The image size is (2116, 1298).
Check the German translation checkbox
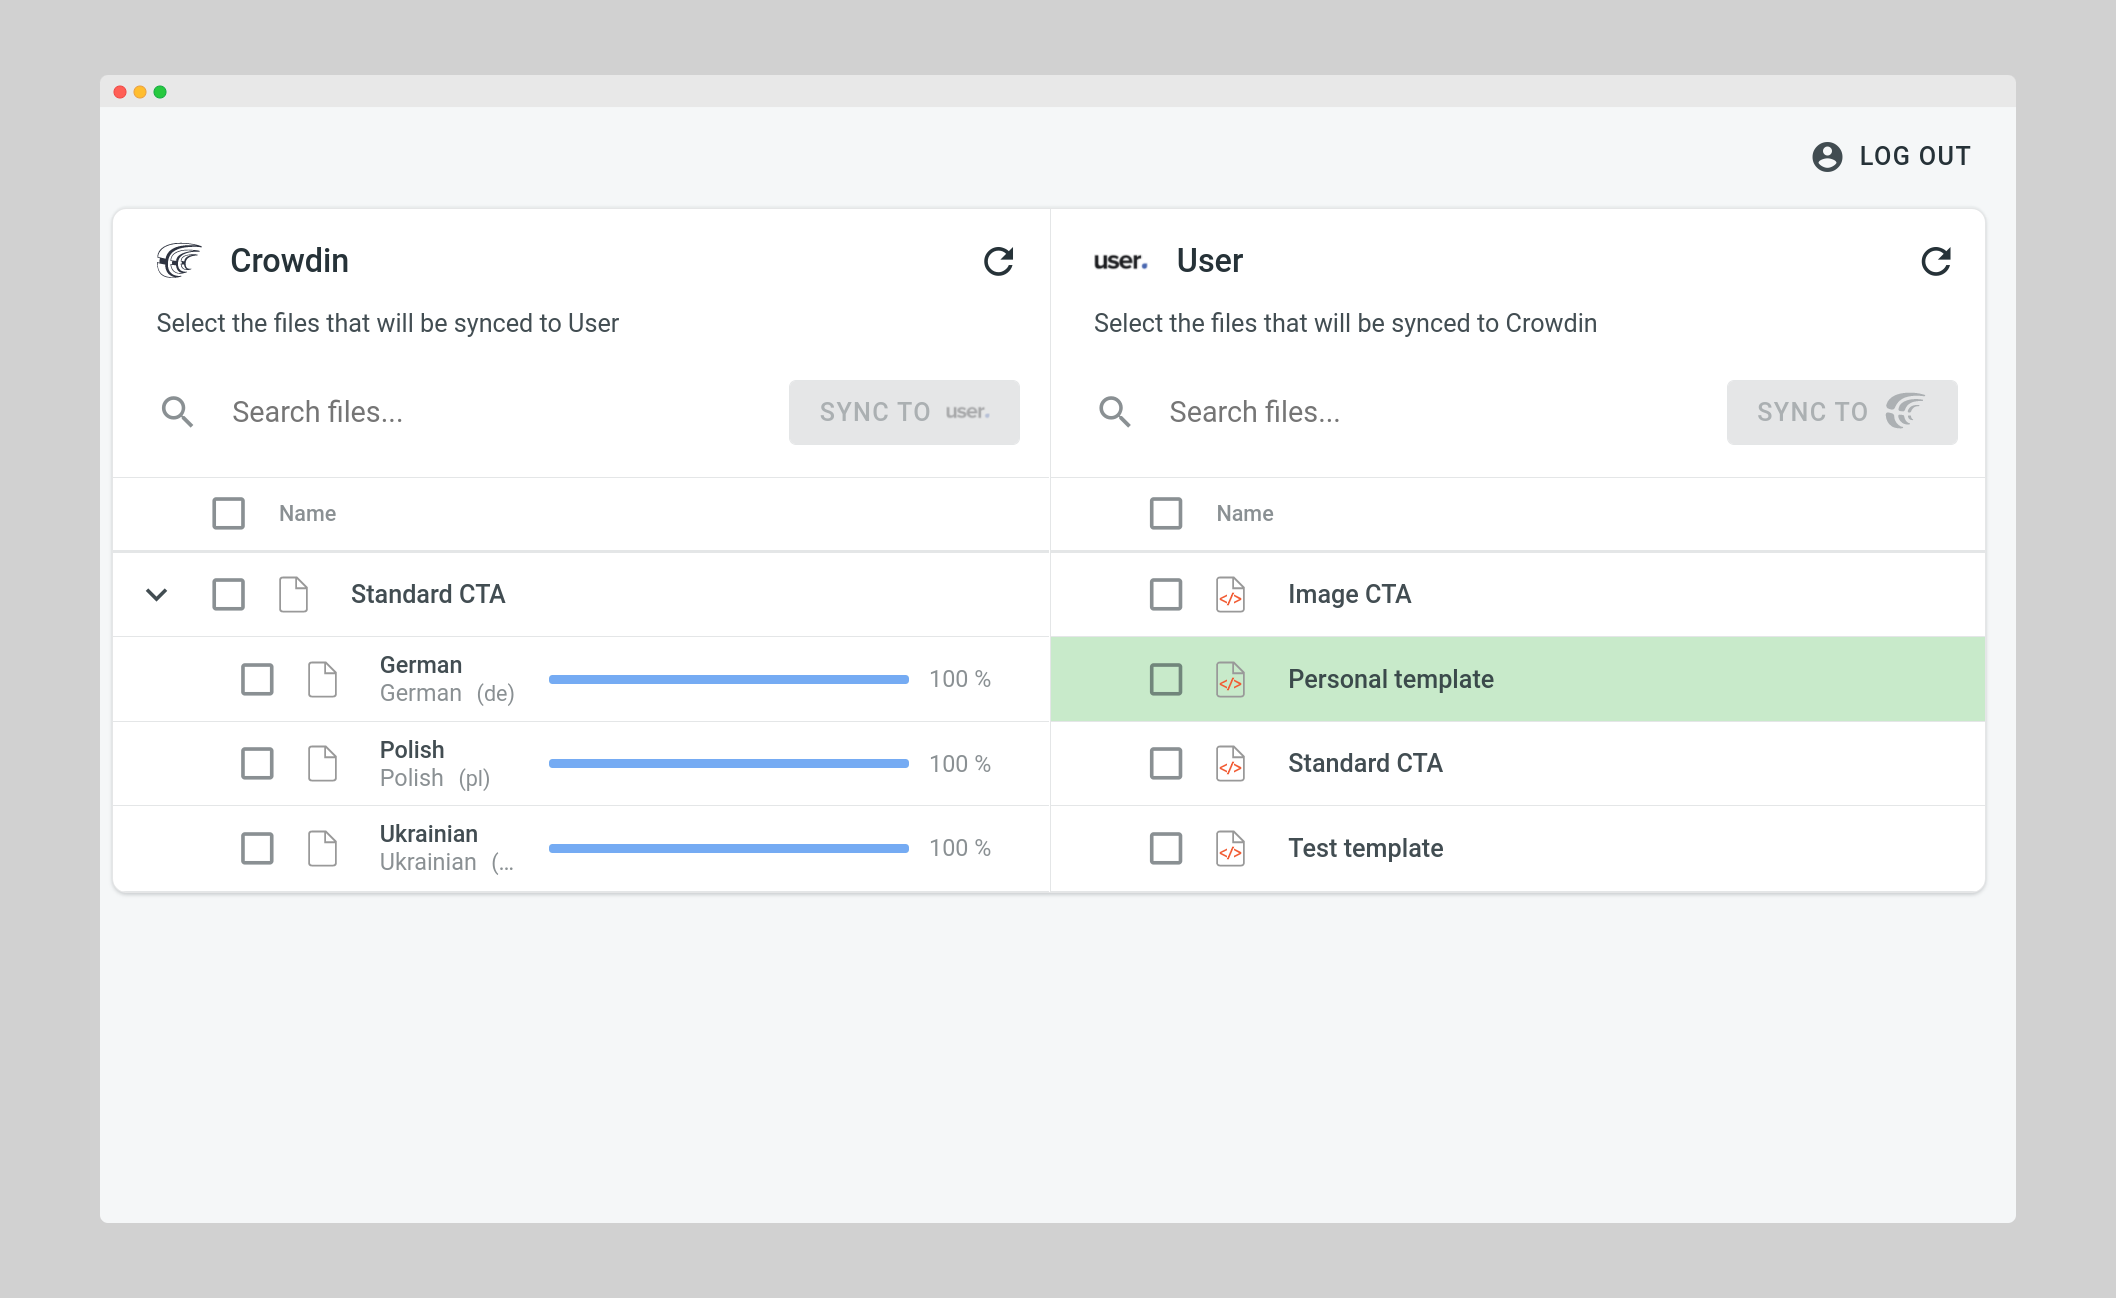coord(257,679)
